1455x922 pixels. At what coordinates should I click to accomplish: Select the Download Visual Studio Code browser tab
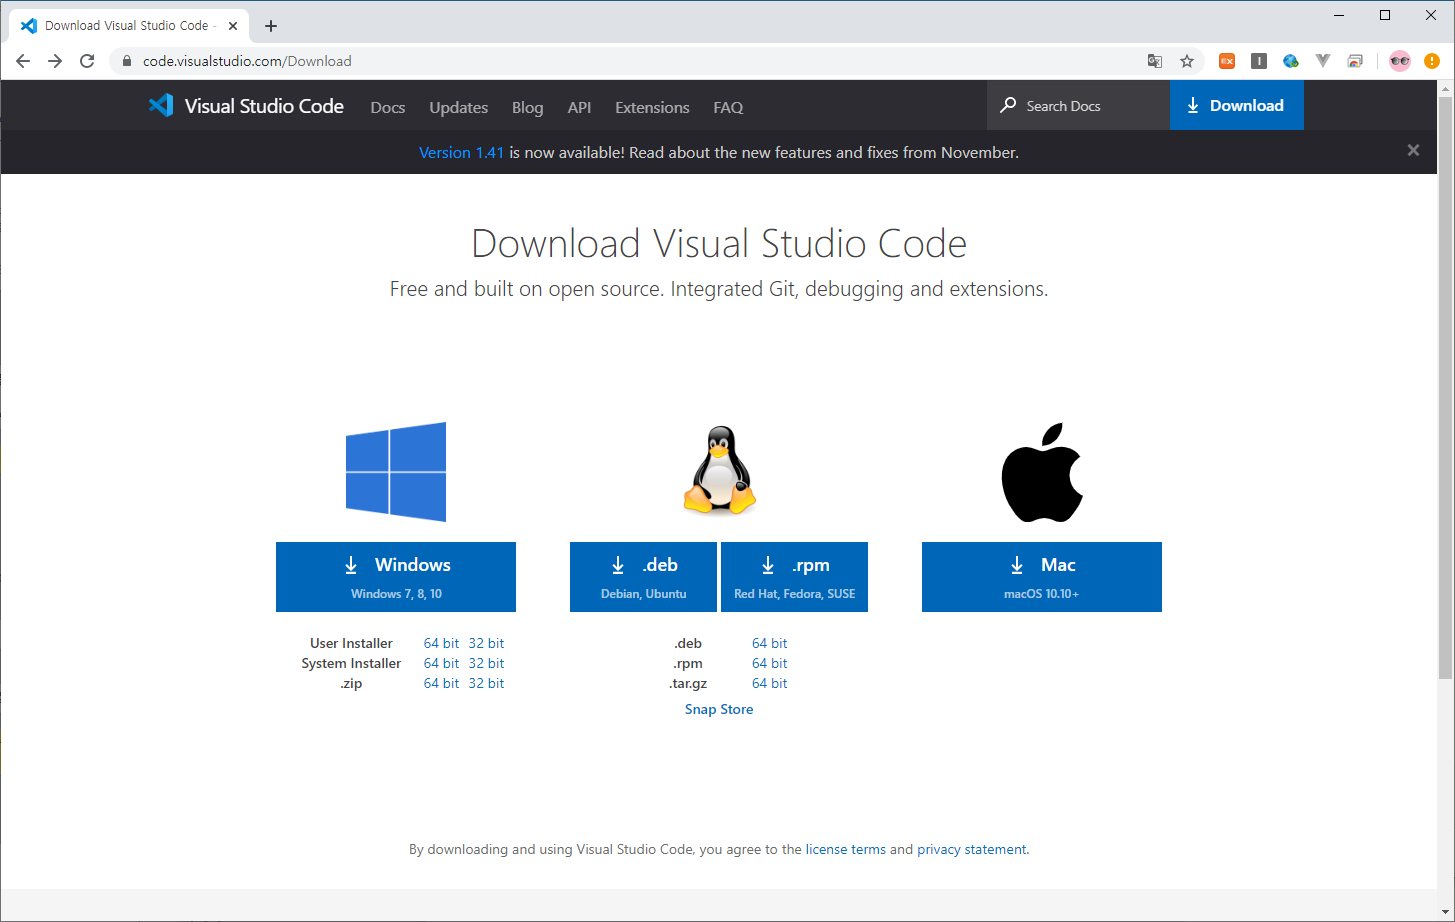(128, 26)
